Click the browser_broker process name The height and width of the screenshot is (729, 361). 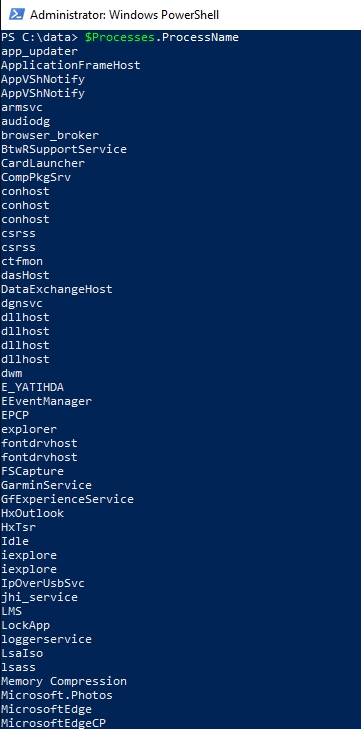click(50, 135)
